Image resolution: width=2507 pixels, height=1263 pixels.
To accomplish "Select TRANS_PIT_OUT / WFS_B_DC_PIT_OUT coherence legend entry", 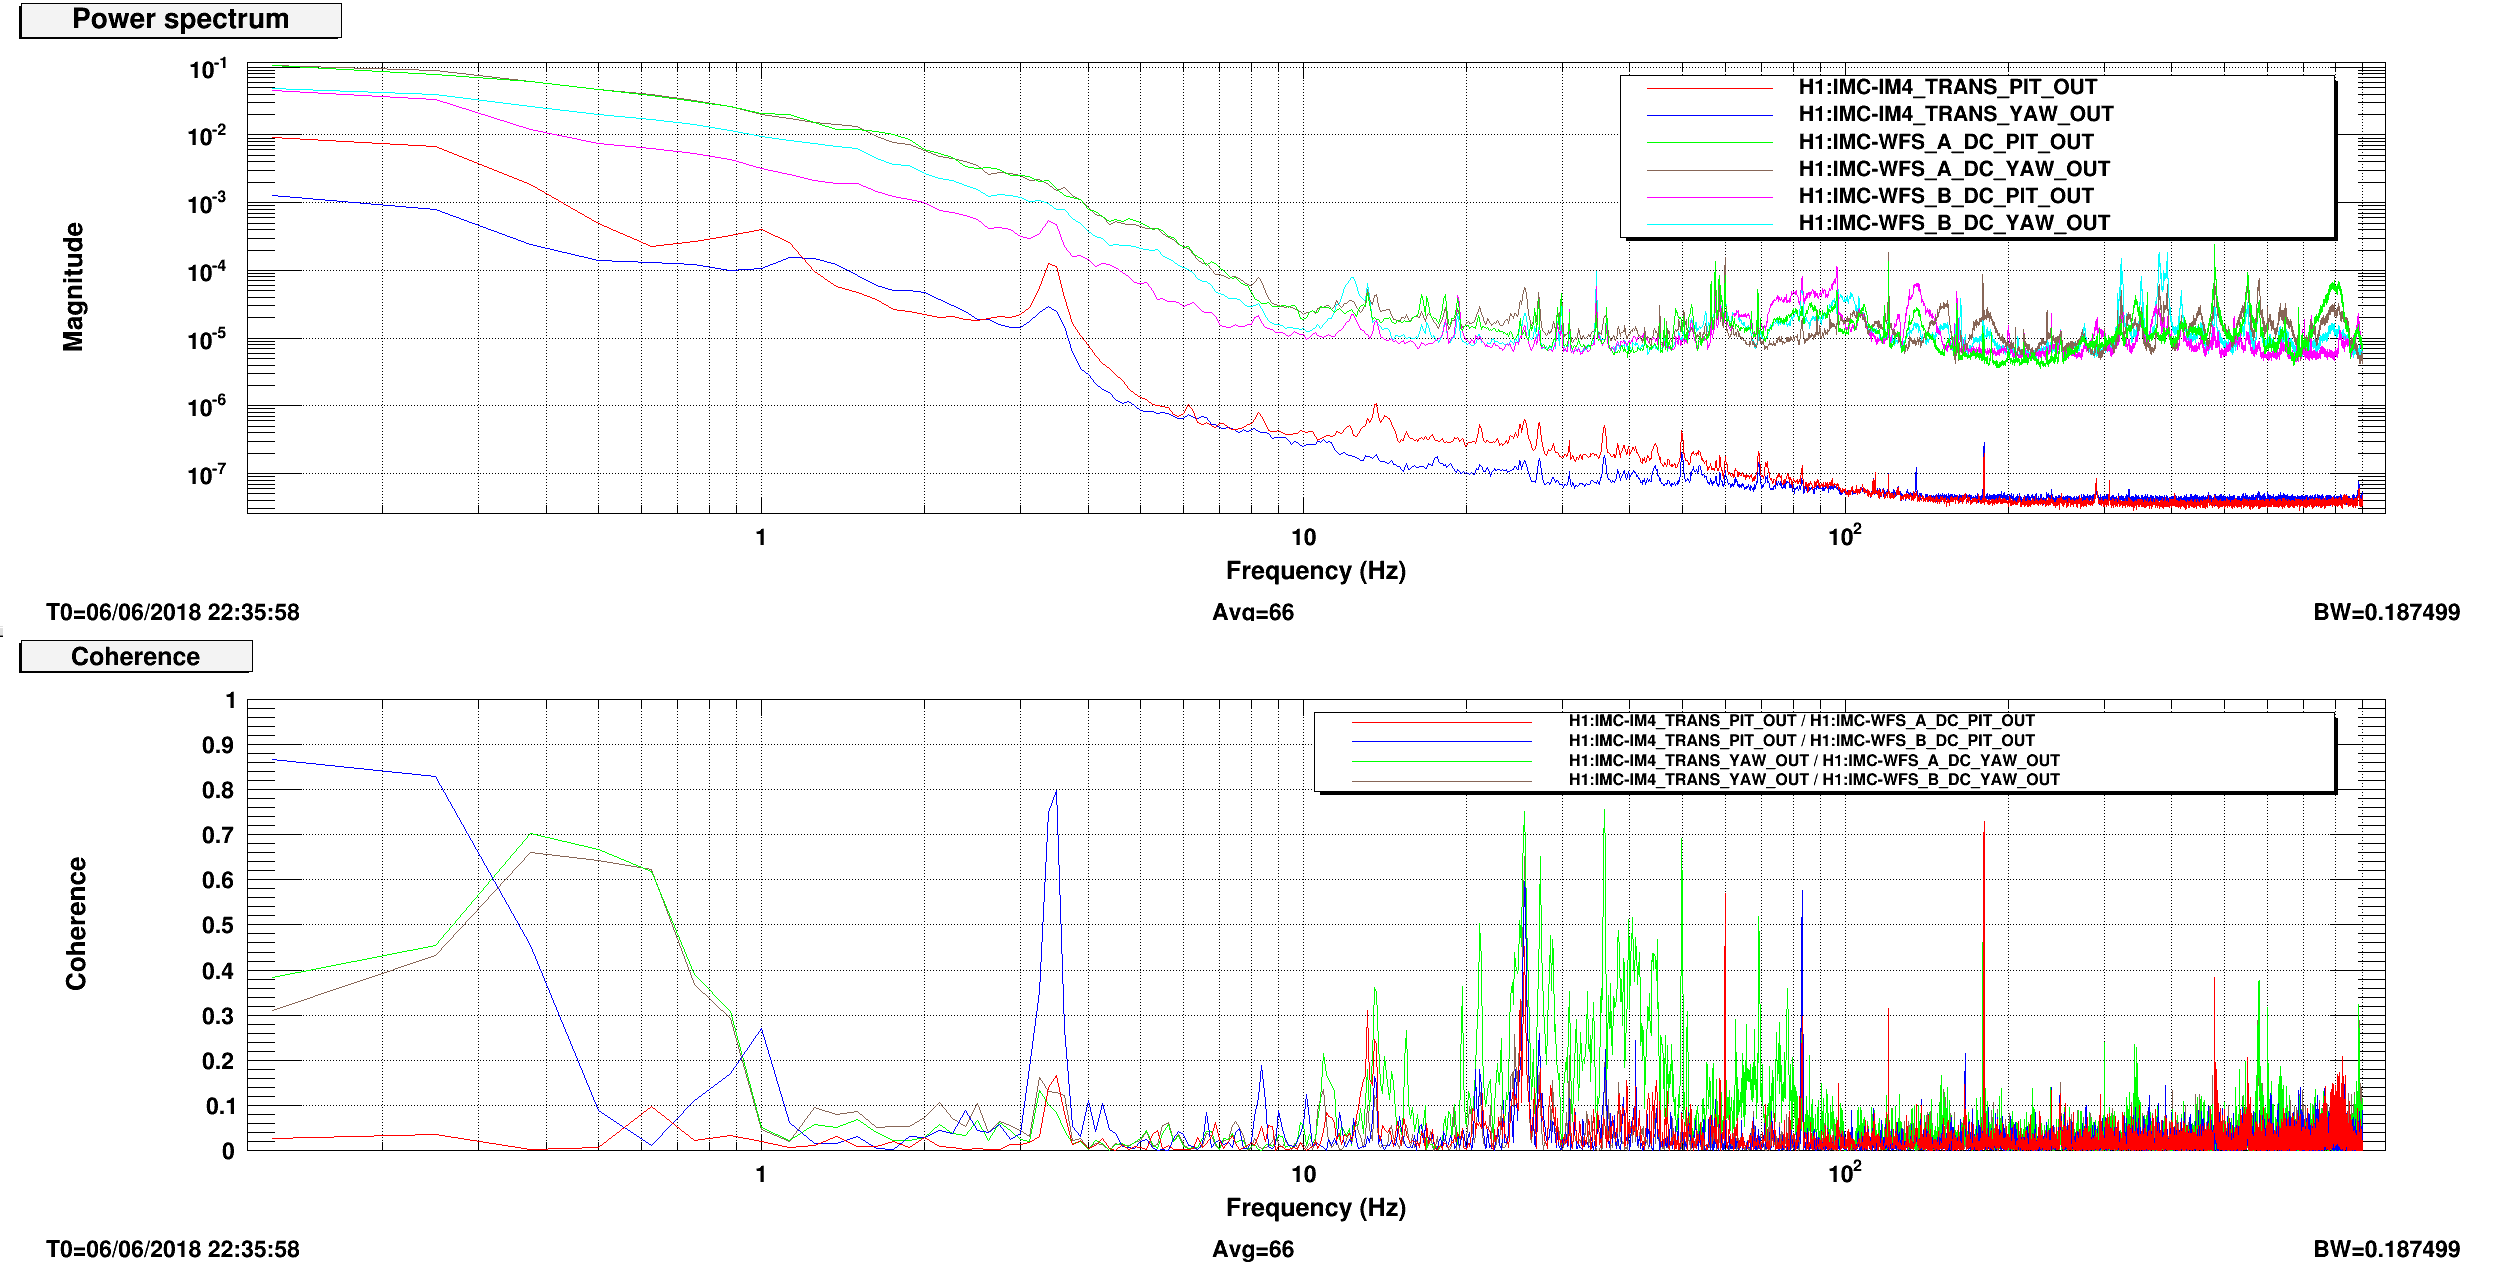I will (x=1800, y=741).
